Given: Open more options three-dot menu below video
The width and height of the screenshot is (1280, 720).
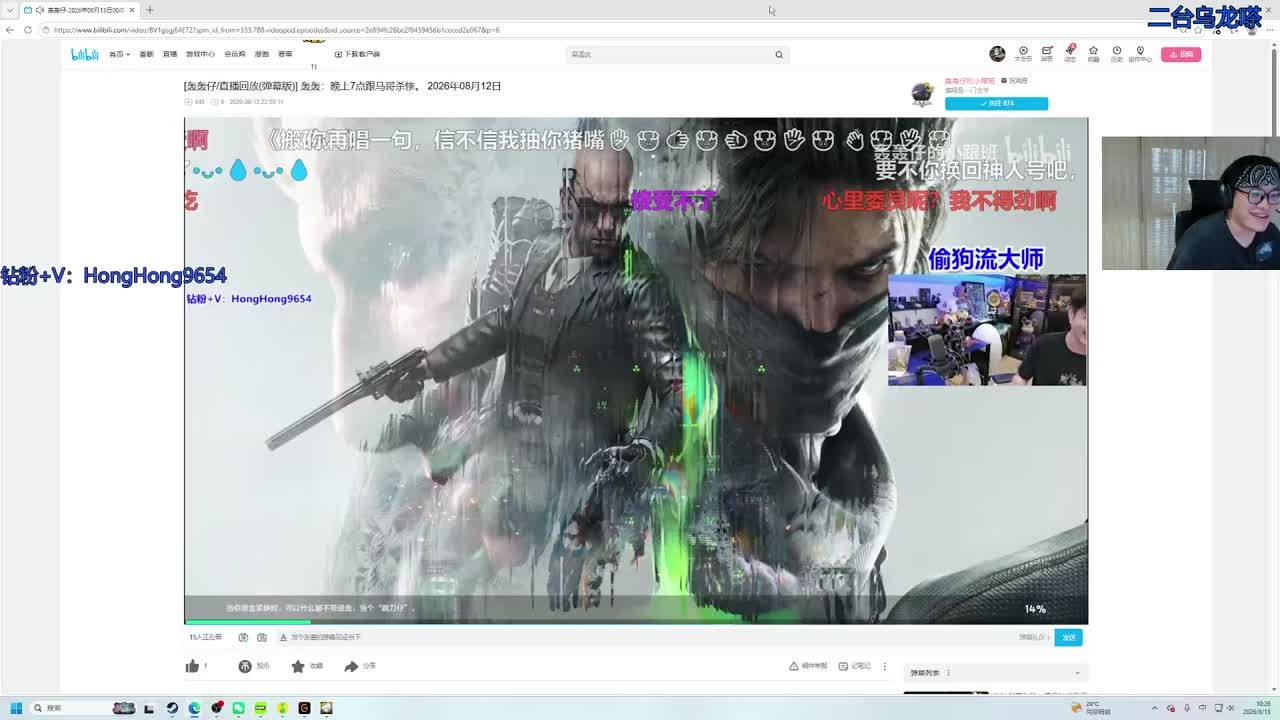Looking at the screenshot, I should pyautogui.click(x=884, y=666).
